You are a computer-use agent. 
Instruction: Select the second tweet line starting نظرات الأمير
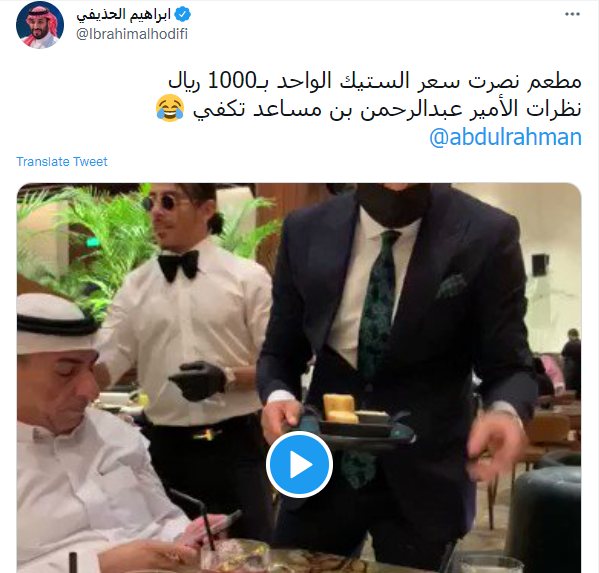coord(387,109)
